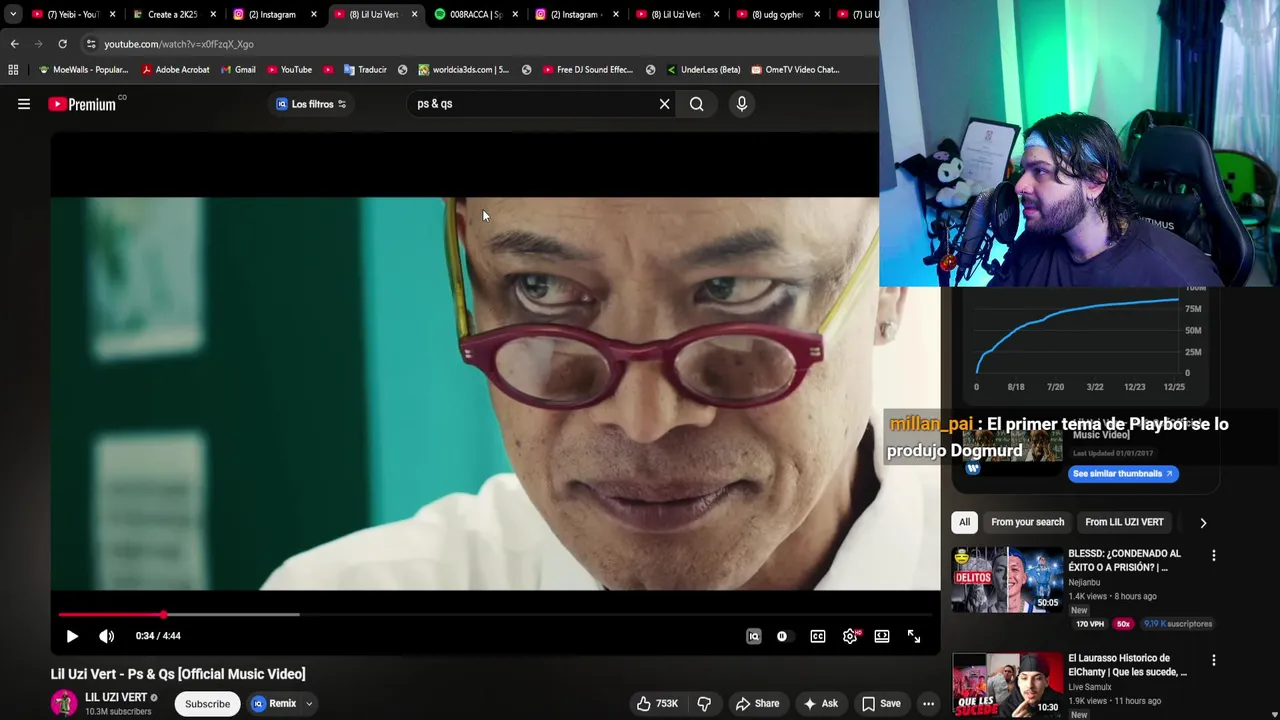Open MoeWalls bookmark

pos(83,70)
